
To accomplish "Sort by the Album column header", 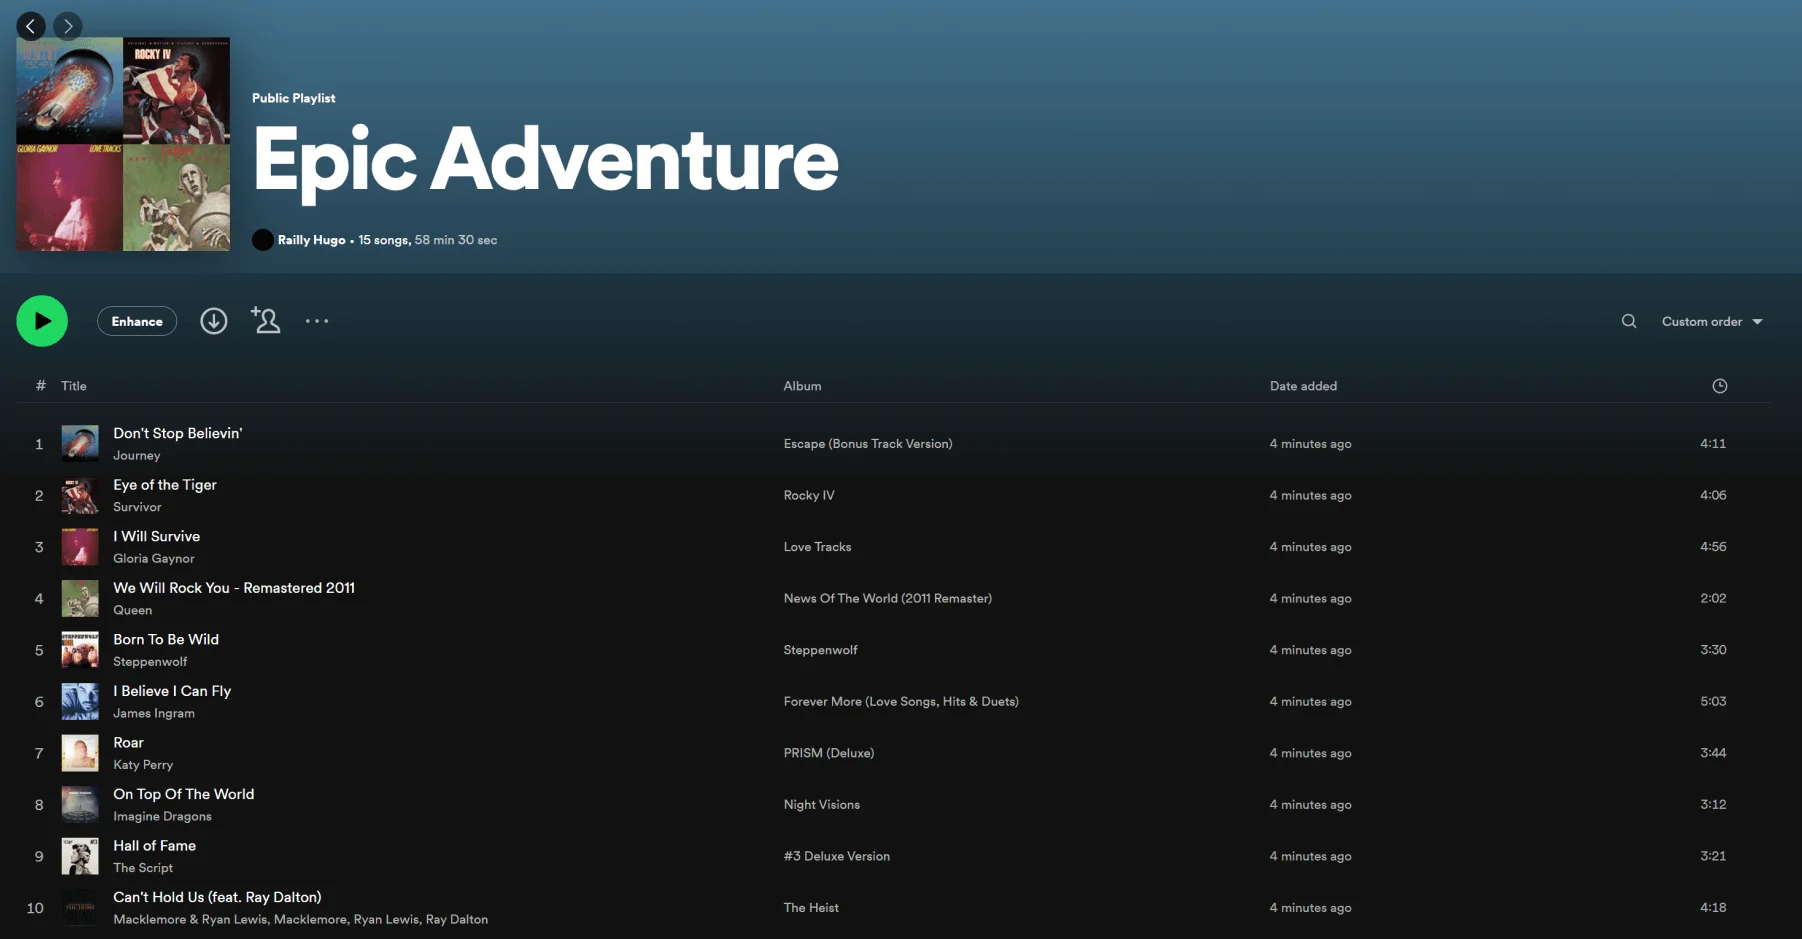I will pyautogui.click(x=802, y=386).
